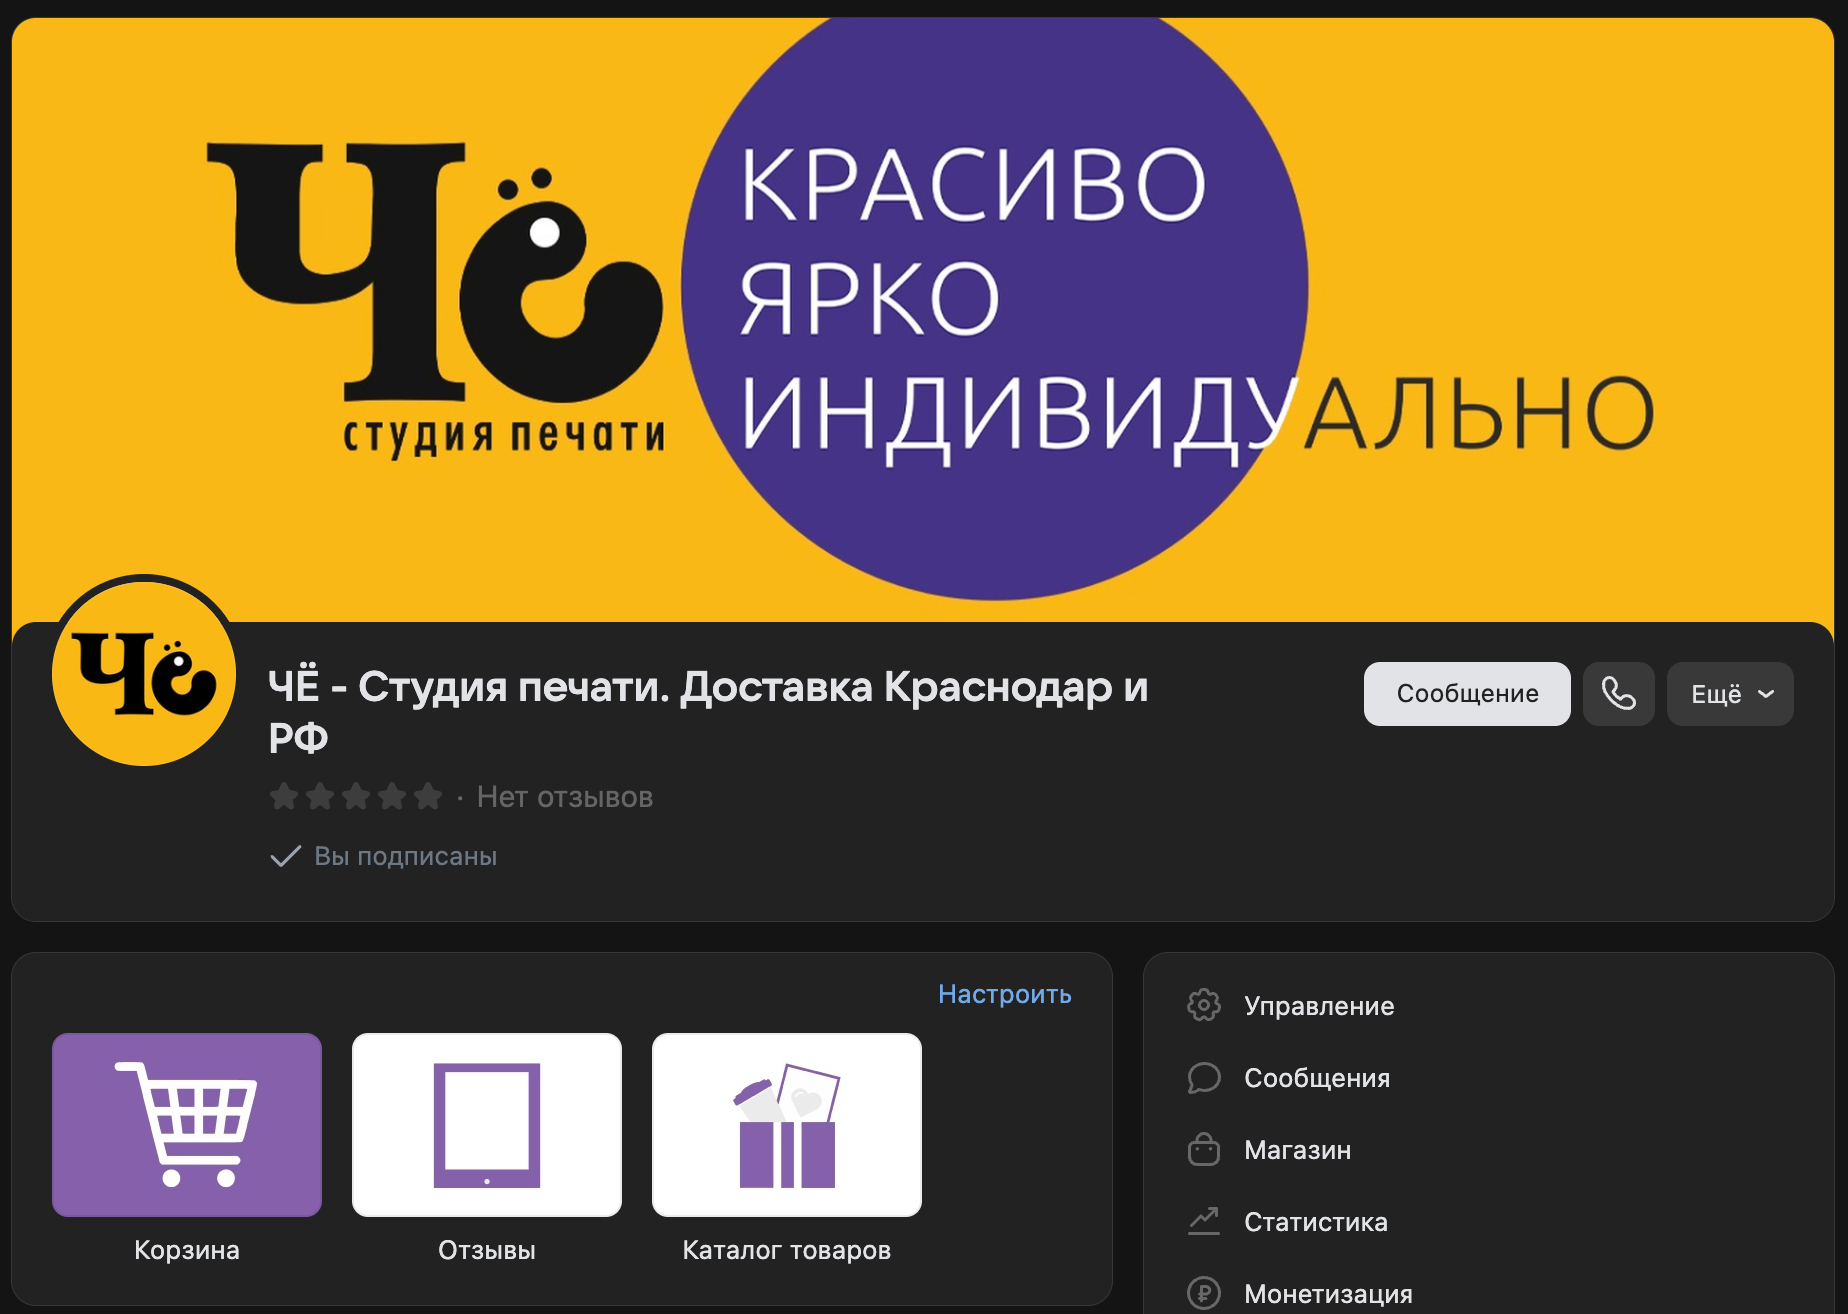The image size is (1848, 1314).
Task: View Статистика using the graph icon
Action: click(1205, 1222)
